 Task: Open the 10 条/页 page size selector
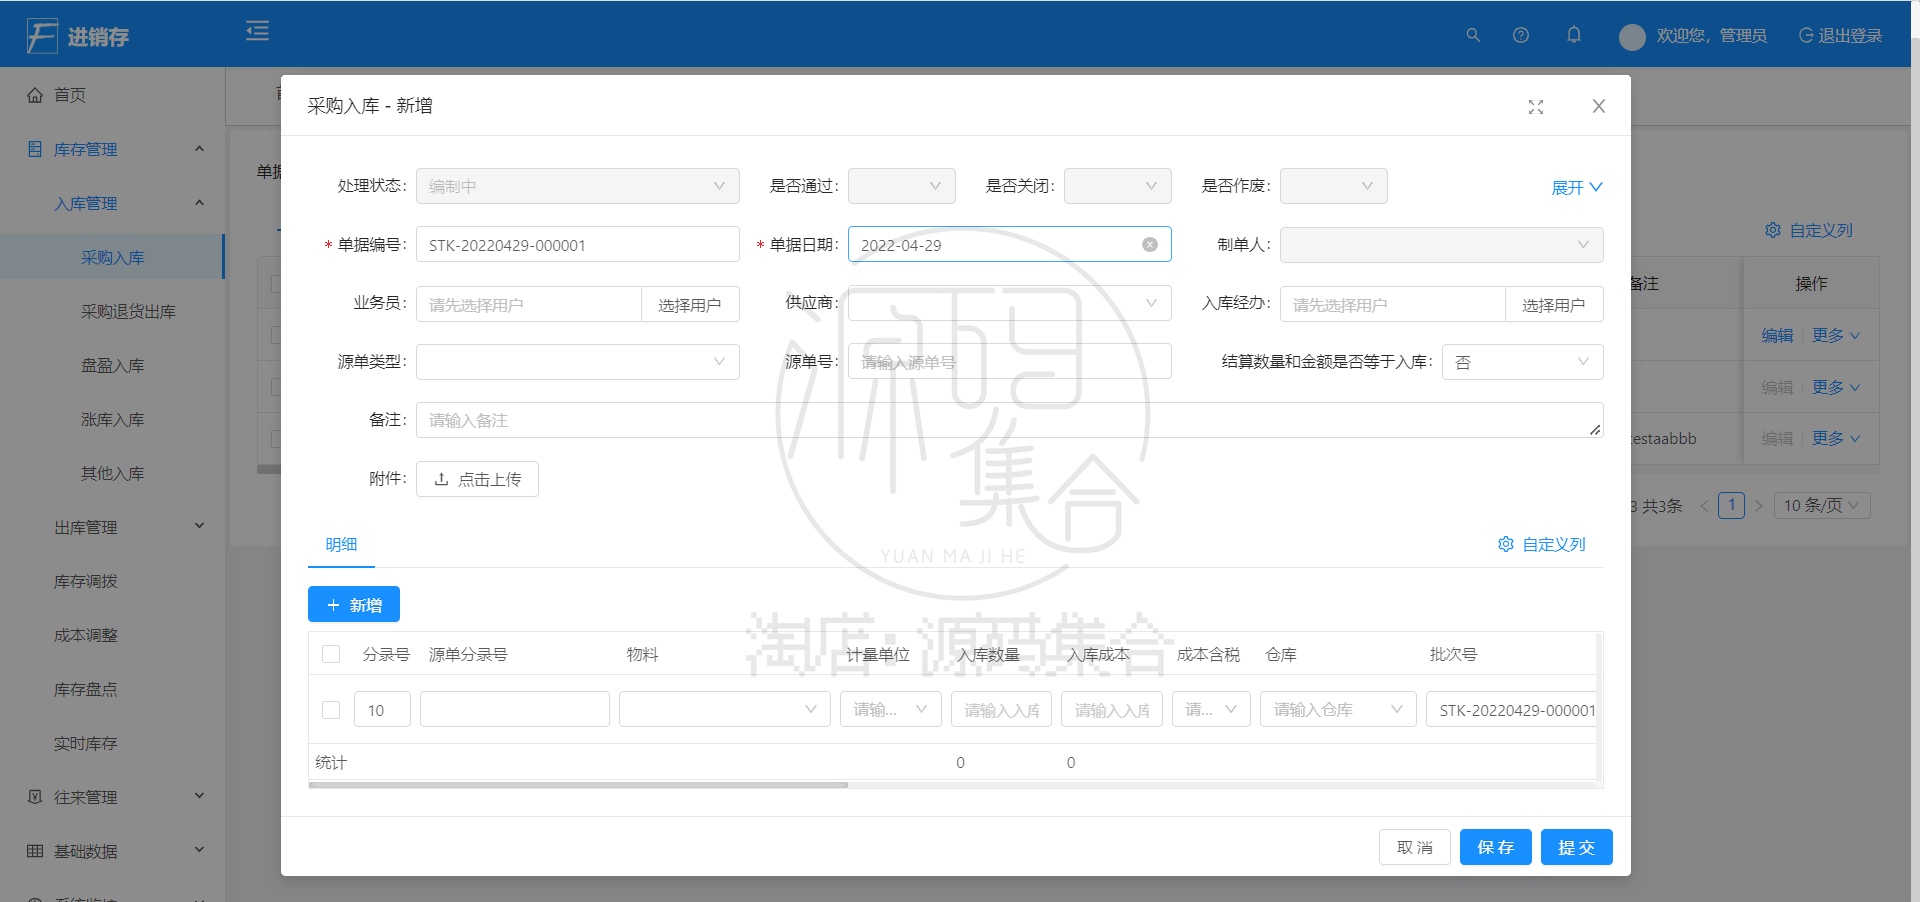point(1822,505)
